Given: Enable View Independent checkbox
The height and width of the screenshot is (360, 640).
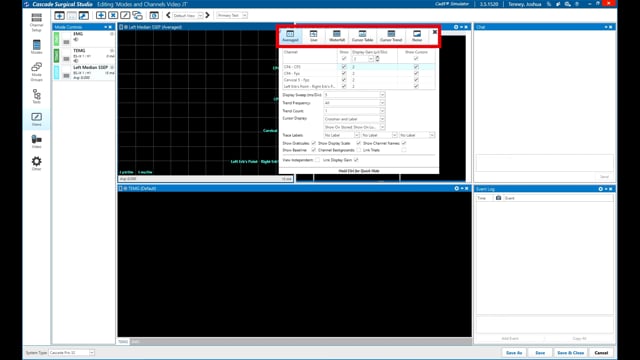Looking at the screenshot, I should (x=318, y=160).
